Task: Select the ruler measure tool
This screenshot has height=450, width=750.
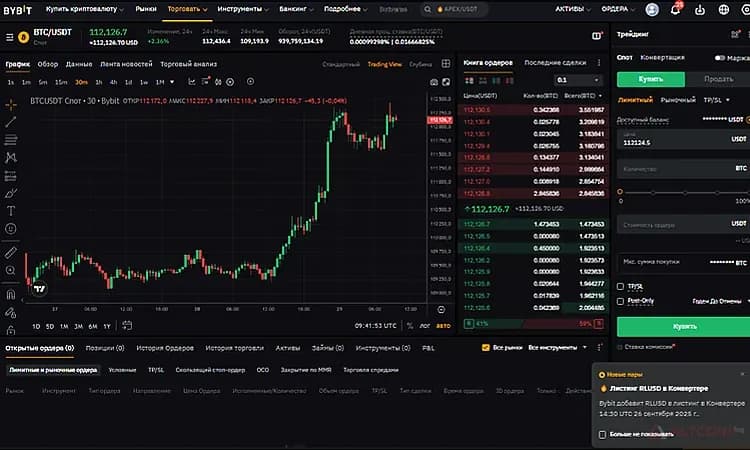Action: pyautogui.click(x=11, y=252)
